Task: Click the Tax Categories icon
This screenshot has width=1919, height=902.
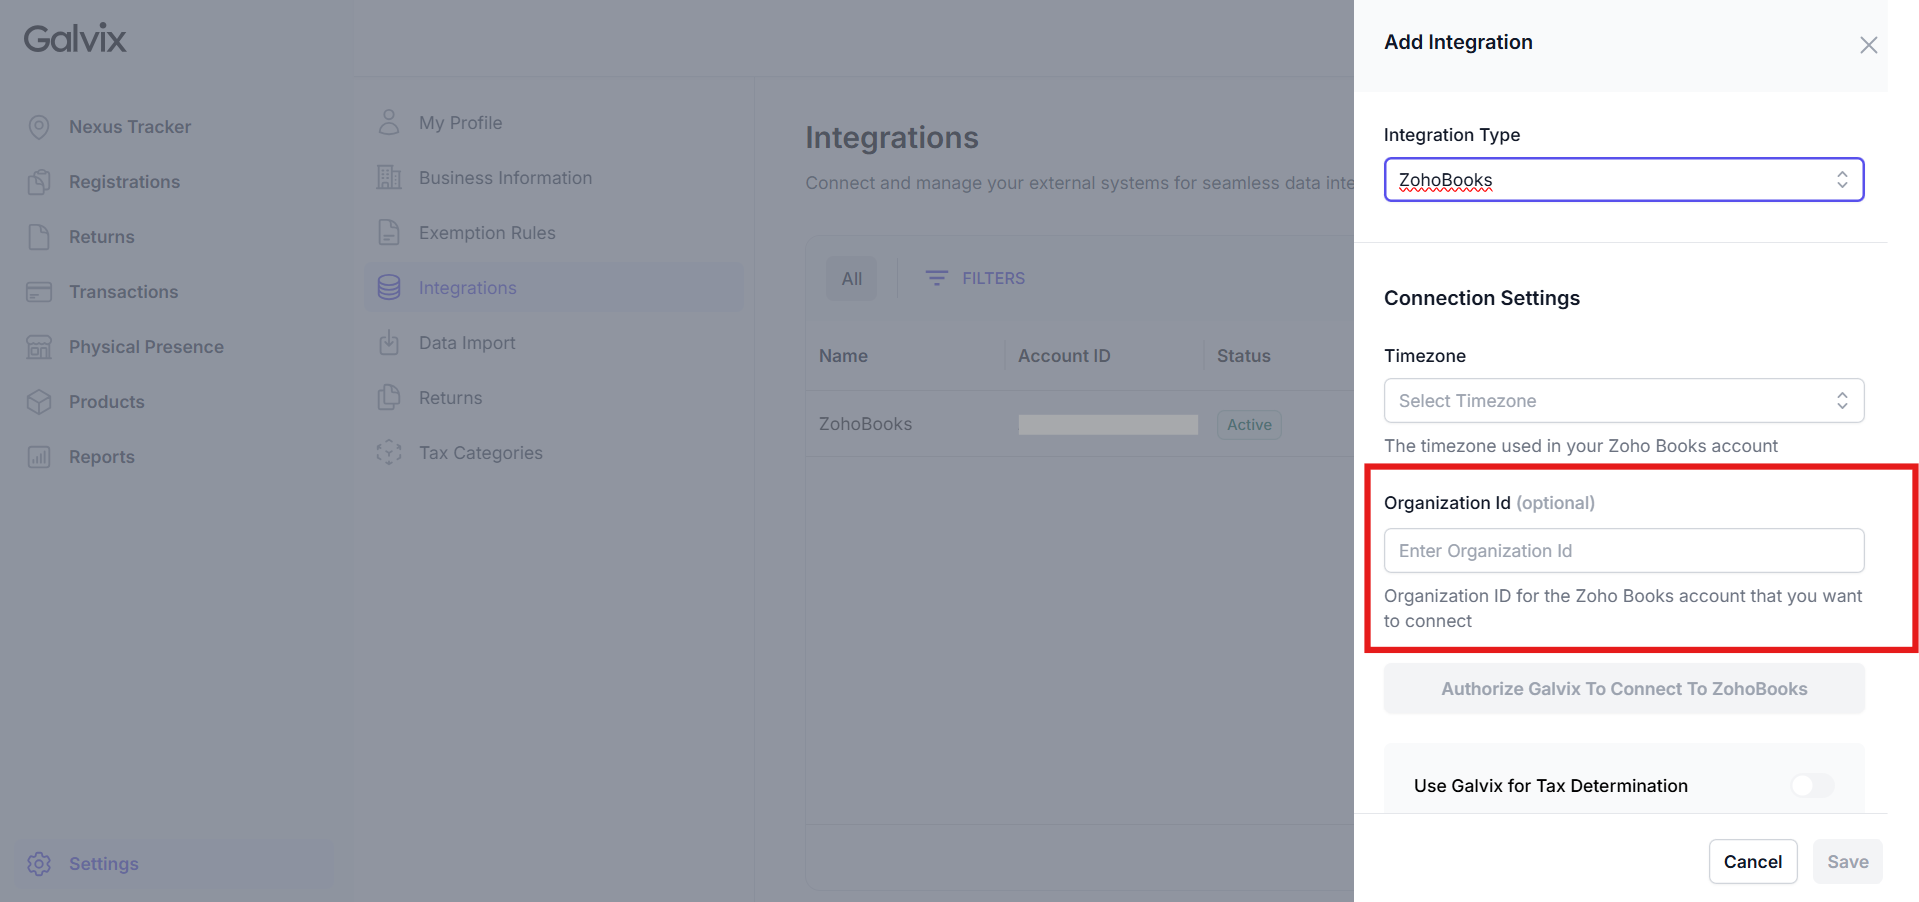Action: [x=389, y=452]
